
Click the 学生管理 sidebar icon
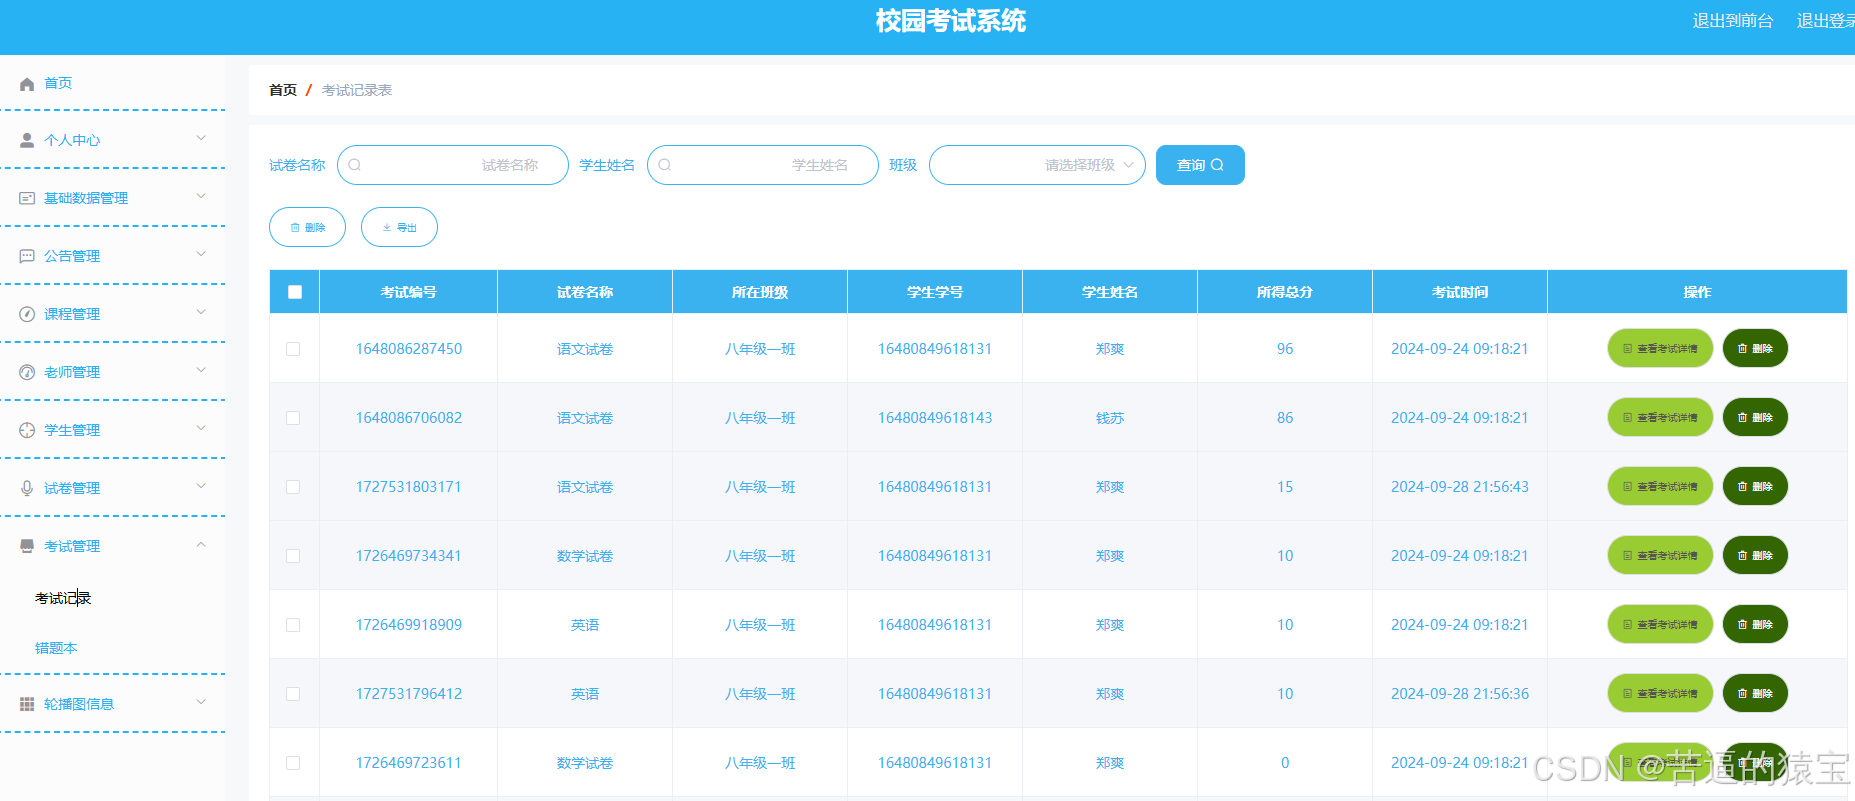tap(27, 430)
